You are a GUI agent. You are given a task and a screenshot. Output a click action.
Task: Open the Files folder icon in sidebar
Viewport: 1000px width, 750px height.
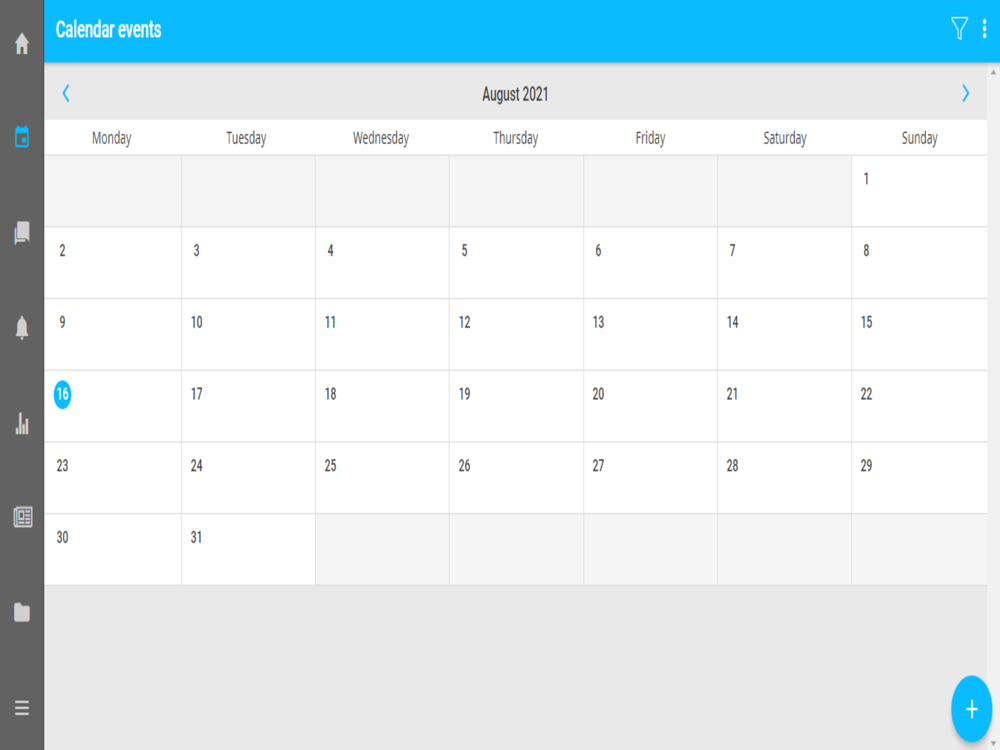click(22, 612)
